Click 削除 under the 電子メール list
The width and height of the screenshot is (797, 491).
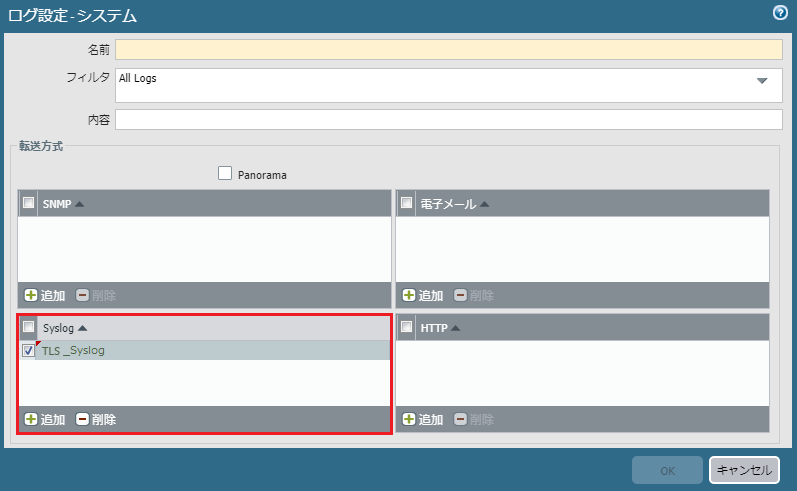click(x=474, y=295)
